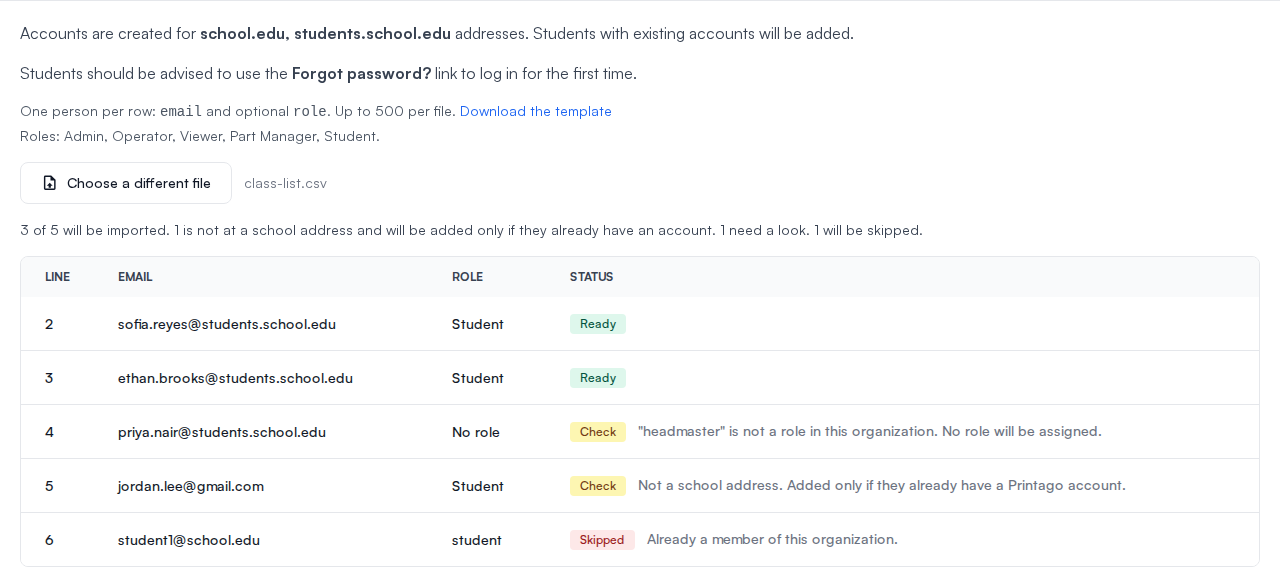Click the 3 of 5 will be imported summary

coord(471,230)
